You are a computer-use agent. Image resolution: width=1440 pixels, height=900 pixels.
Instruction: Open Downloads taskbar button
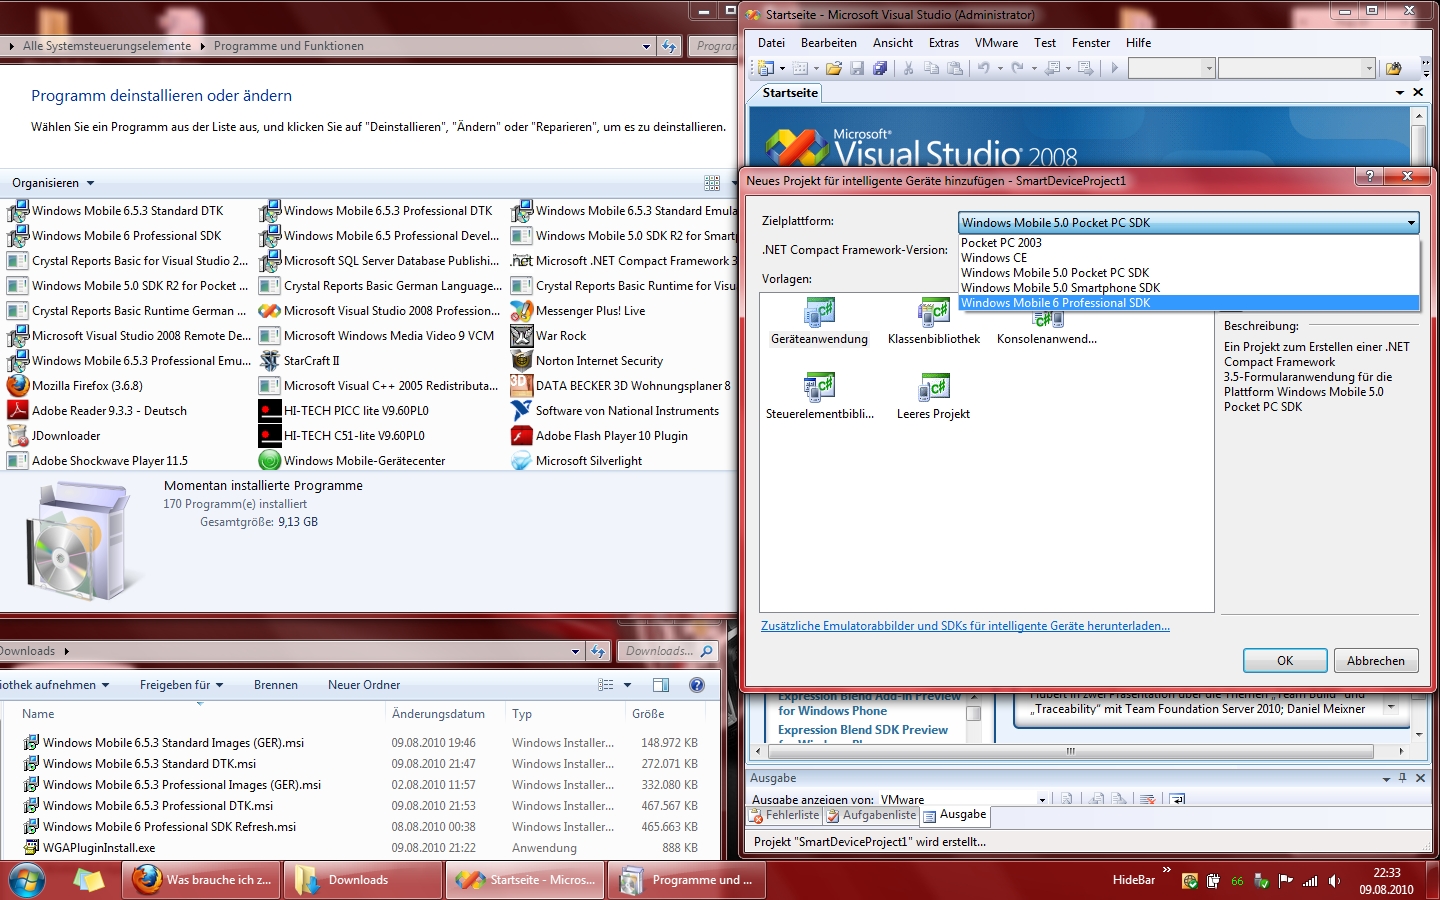363,880
